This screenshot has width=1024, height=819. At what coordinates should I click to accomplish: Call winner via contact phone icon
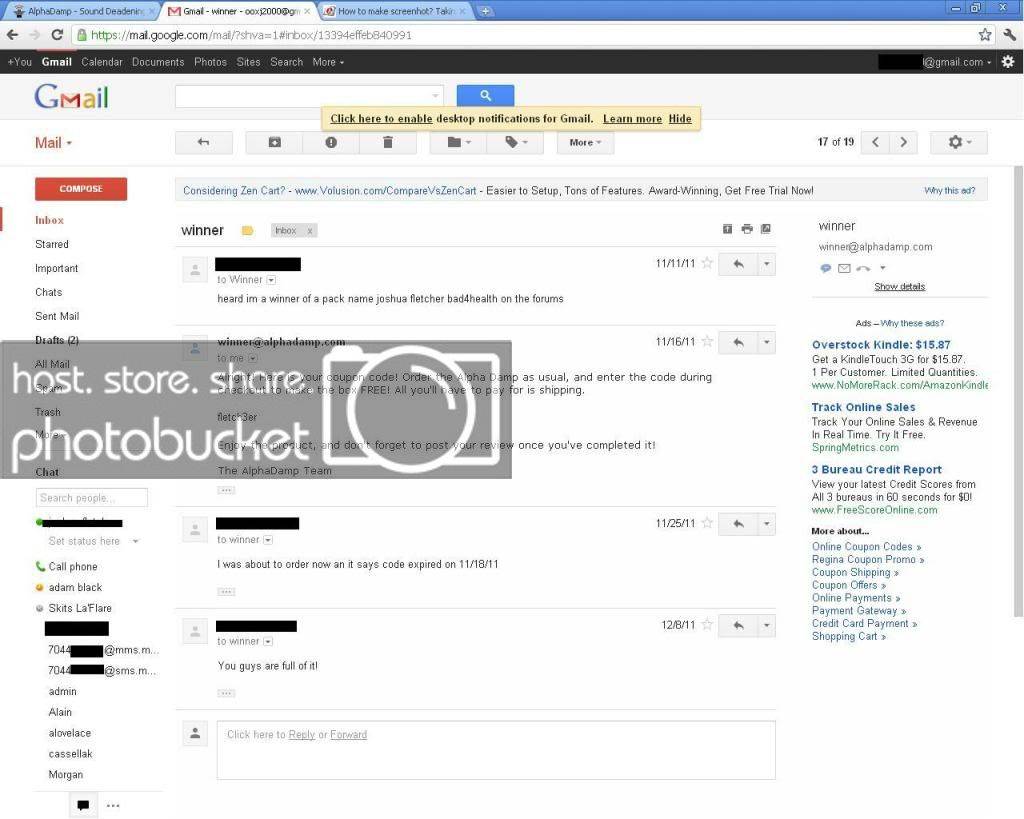pyautogui.click(x=863, y=268)
